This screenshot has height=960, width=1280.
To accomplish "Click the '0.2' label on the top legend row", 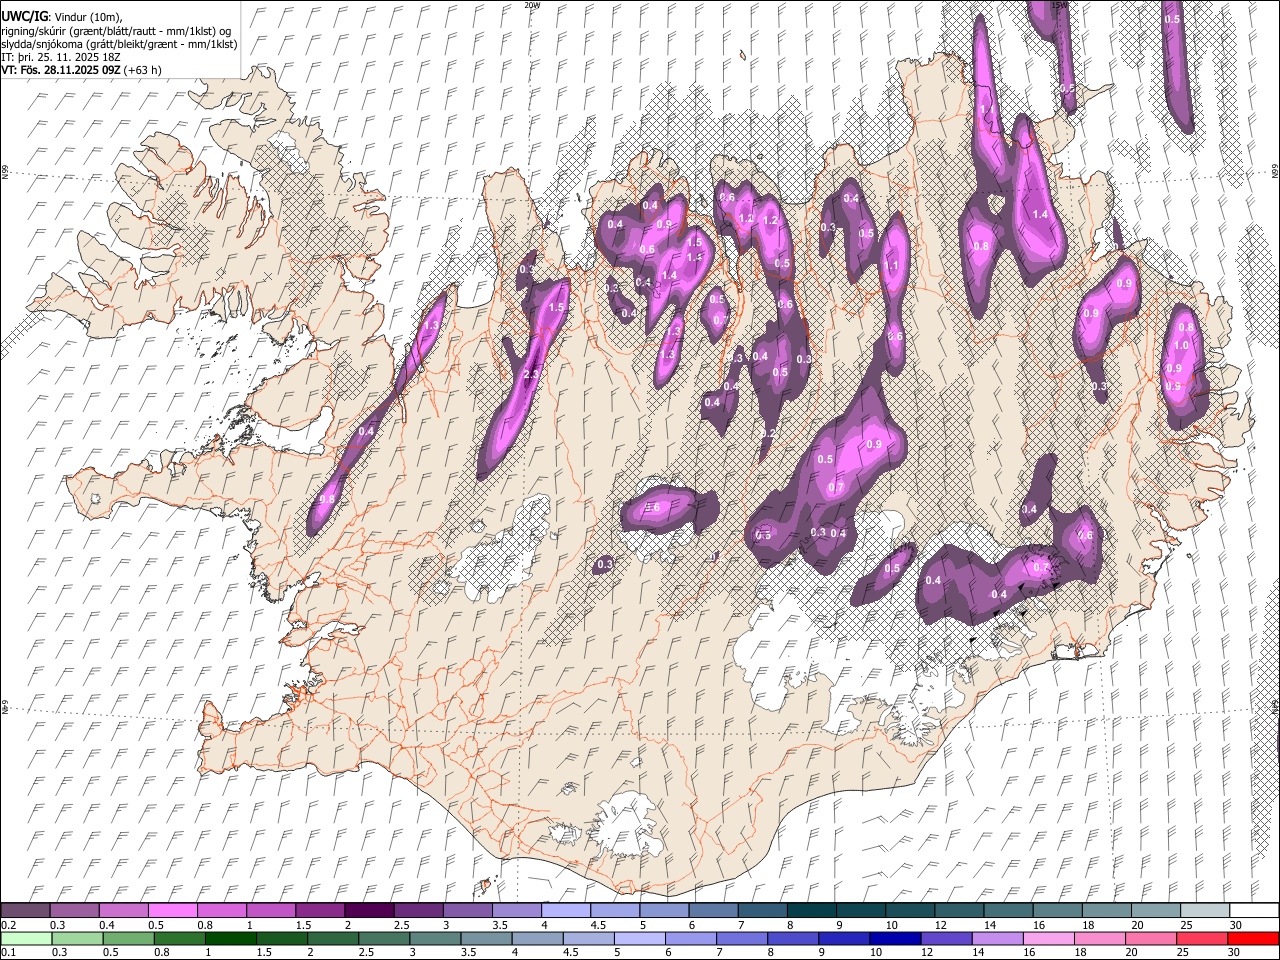I will pyautogui.click(x=8, y=925).
